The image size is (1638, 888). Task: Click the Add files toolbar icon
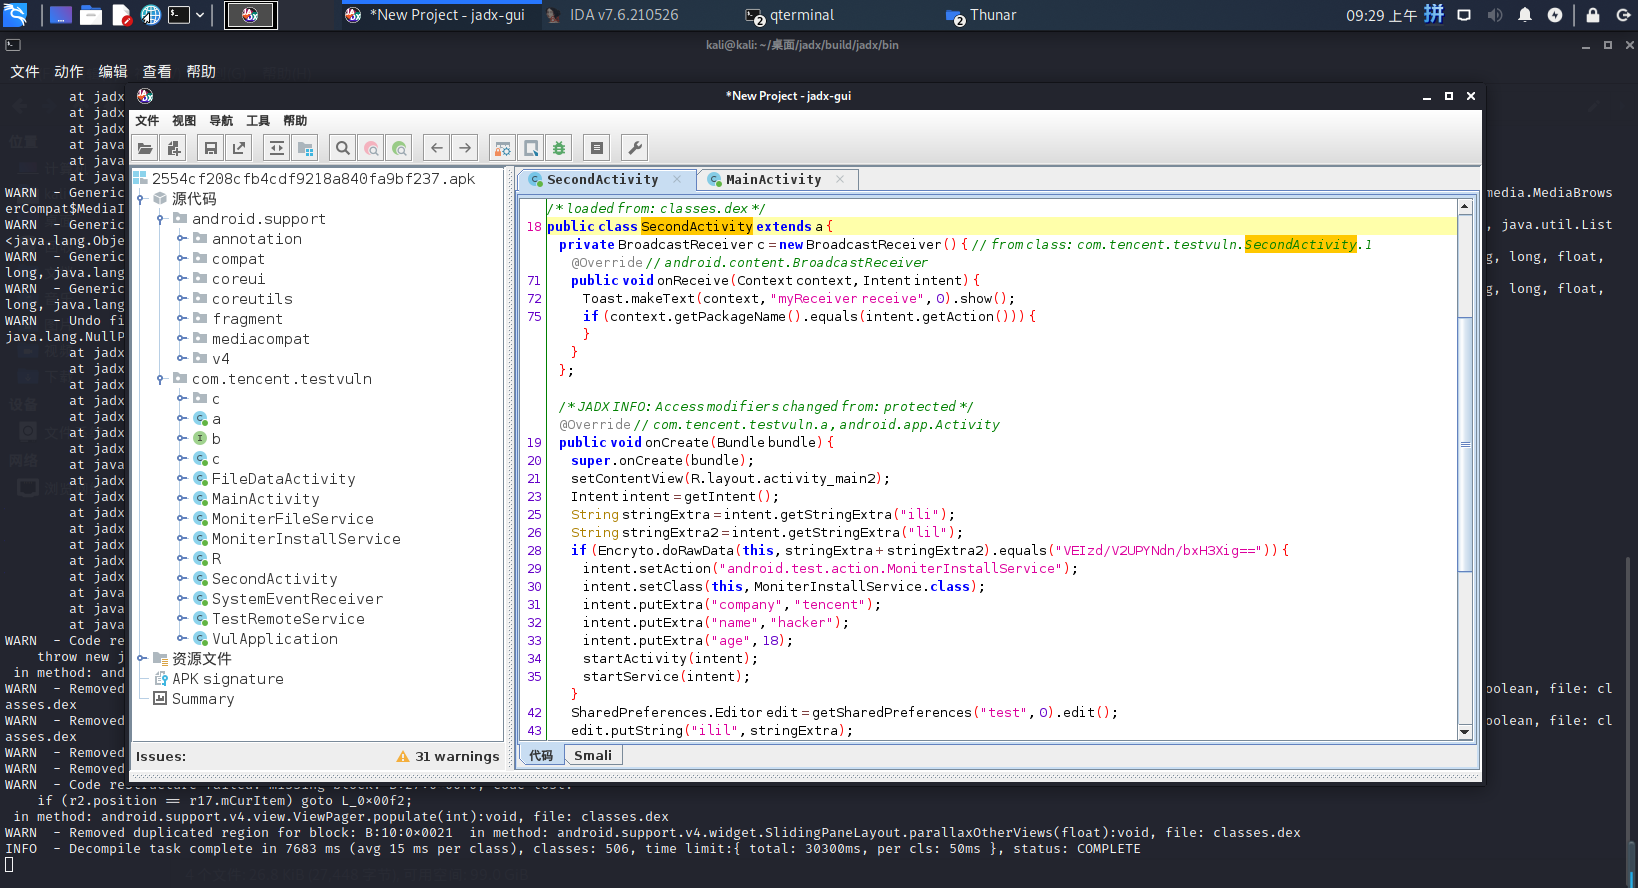(x=174, y=148)
